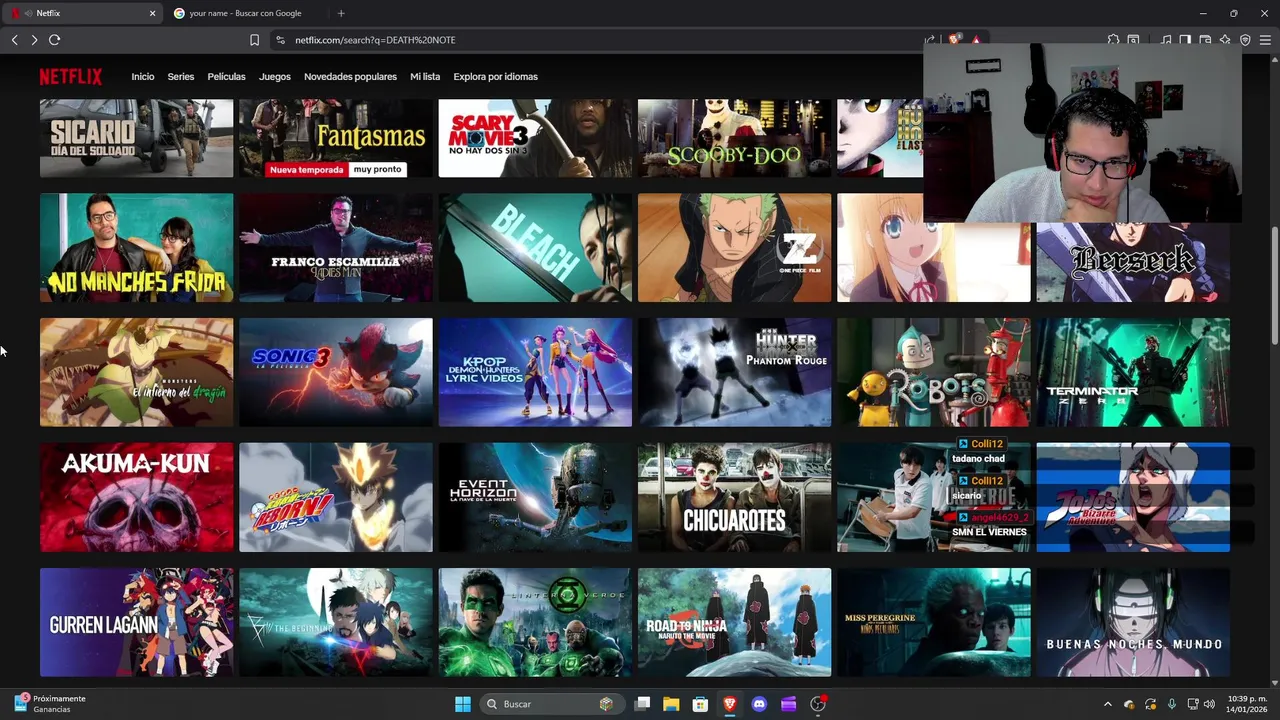This screenshot has width=1280, height=720.
Task: Open the Sicario Día del Soldado thumbnail
Action: 136,138
